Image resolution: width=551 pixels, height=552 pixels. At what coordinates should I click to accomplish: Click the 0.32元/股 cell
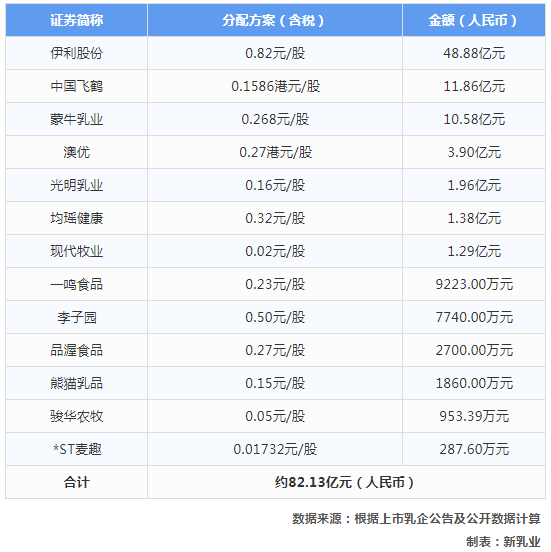tap(275, 218)
